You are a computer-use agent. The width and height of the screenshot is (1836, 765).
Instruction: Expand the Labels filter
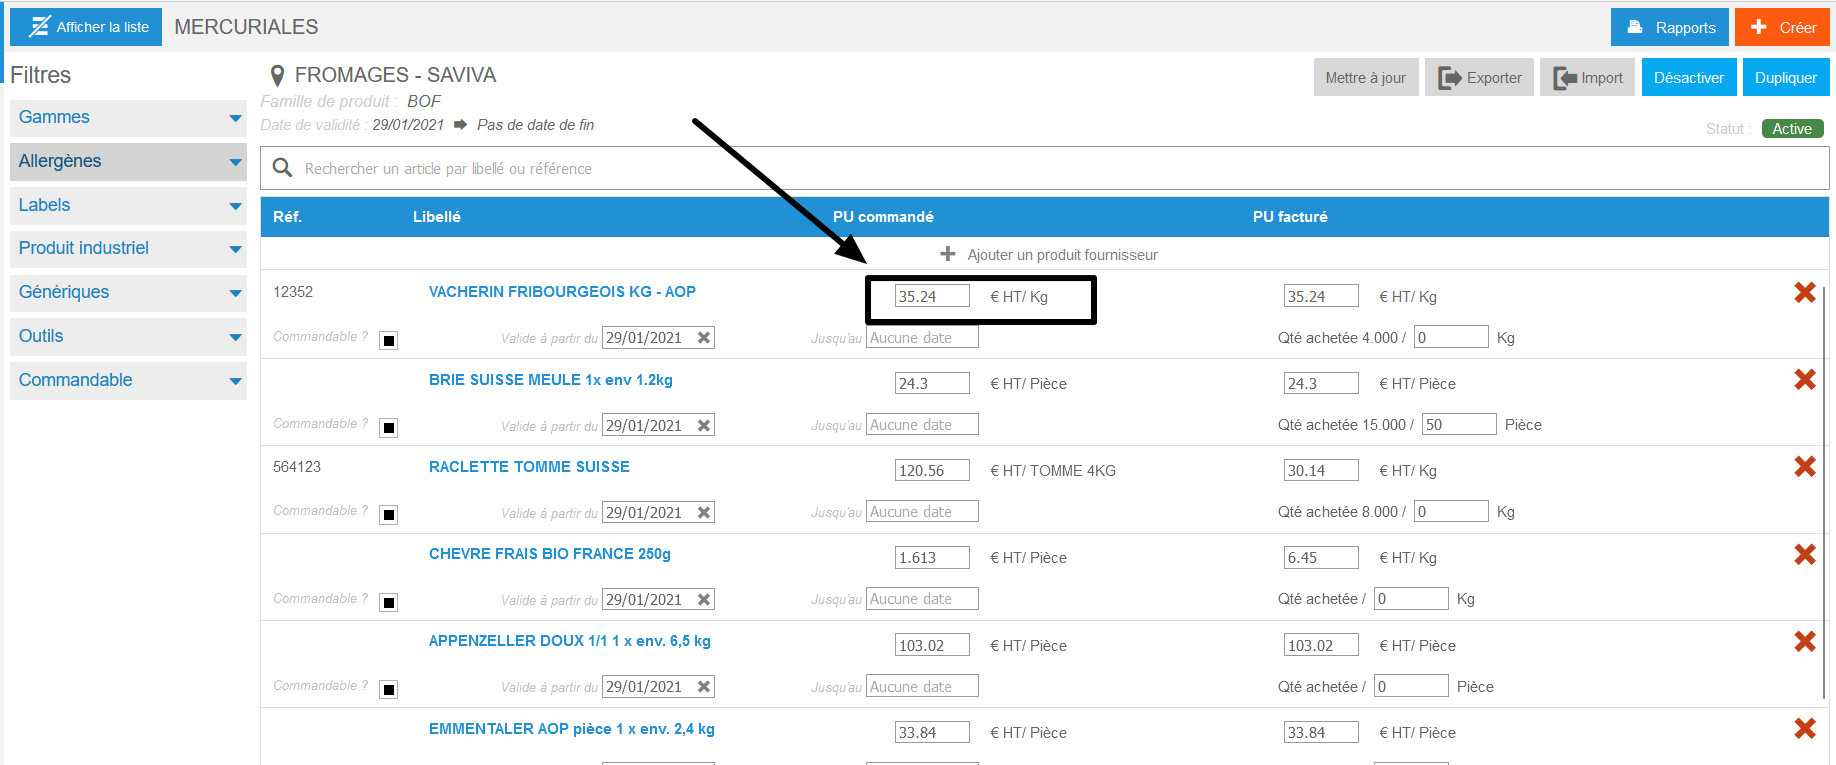(x=128, y=205)
